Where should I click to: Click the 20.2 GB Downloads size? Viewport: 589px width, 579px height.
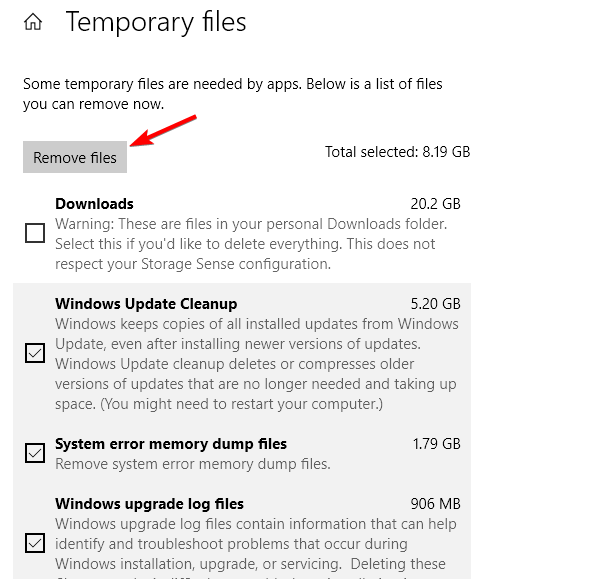tap(435, 204)
